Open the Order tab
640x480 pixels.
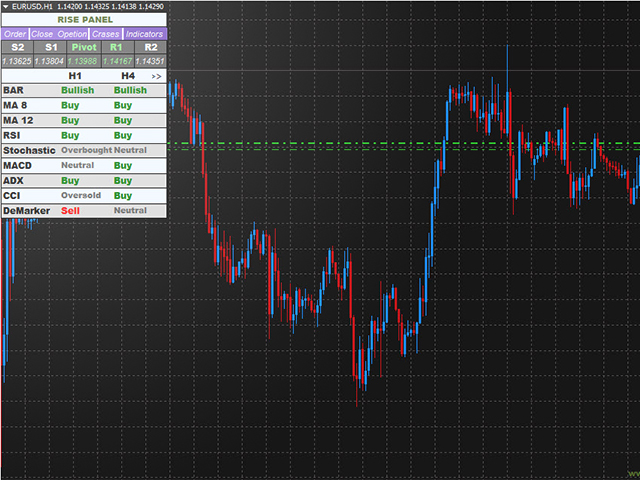(x=15, y=33)
